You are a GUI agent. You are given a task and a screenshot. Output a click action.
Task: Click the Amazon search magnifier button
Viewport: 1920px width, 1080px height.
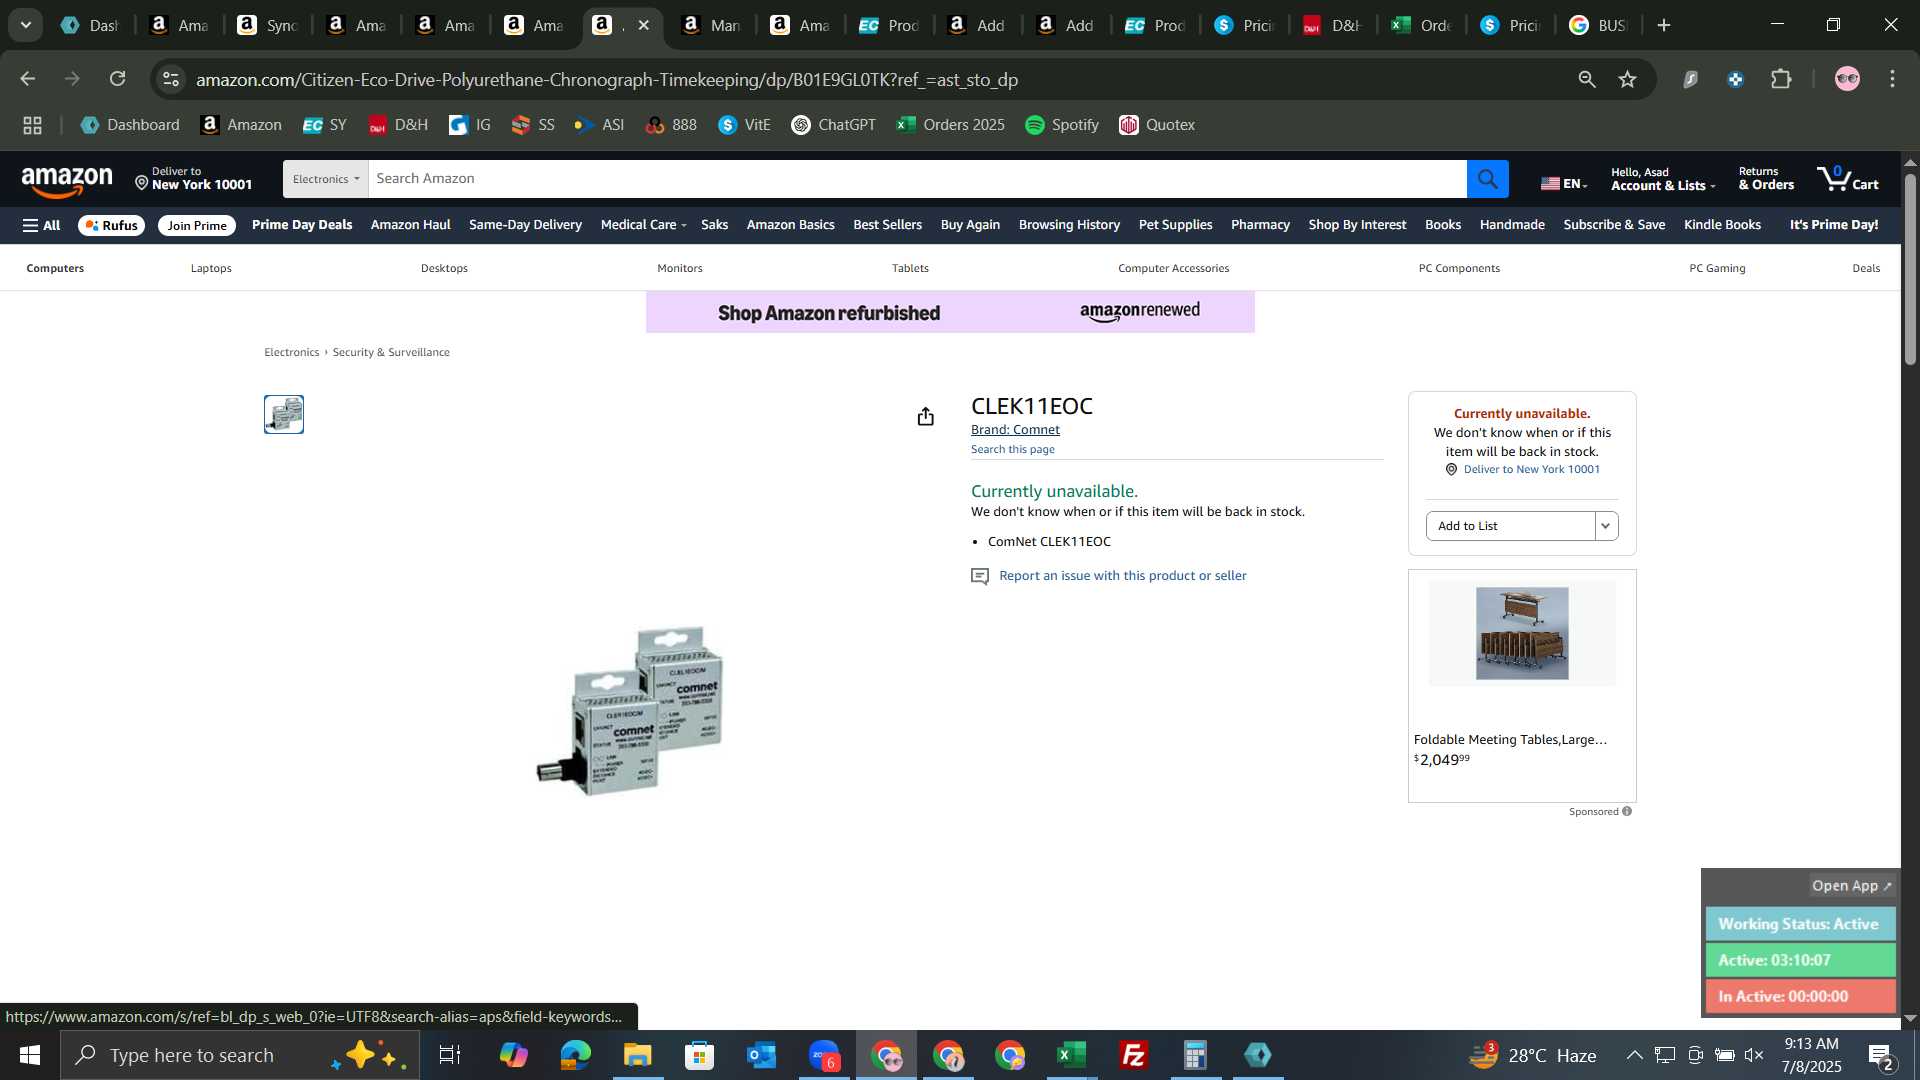[x=1487, y=179]
